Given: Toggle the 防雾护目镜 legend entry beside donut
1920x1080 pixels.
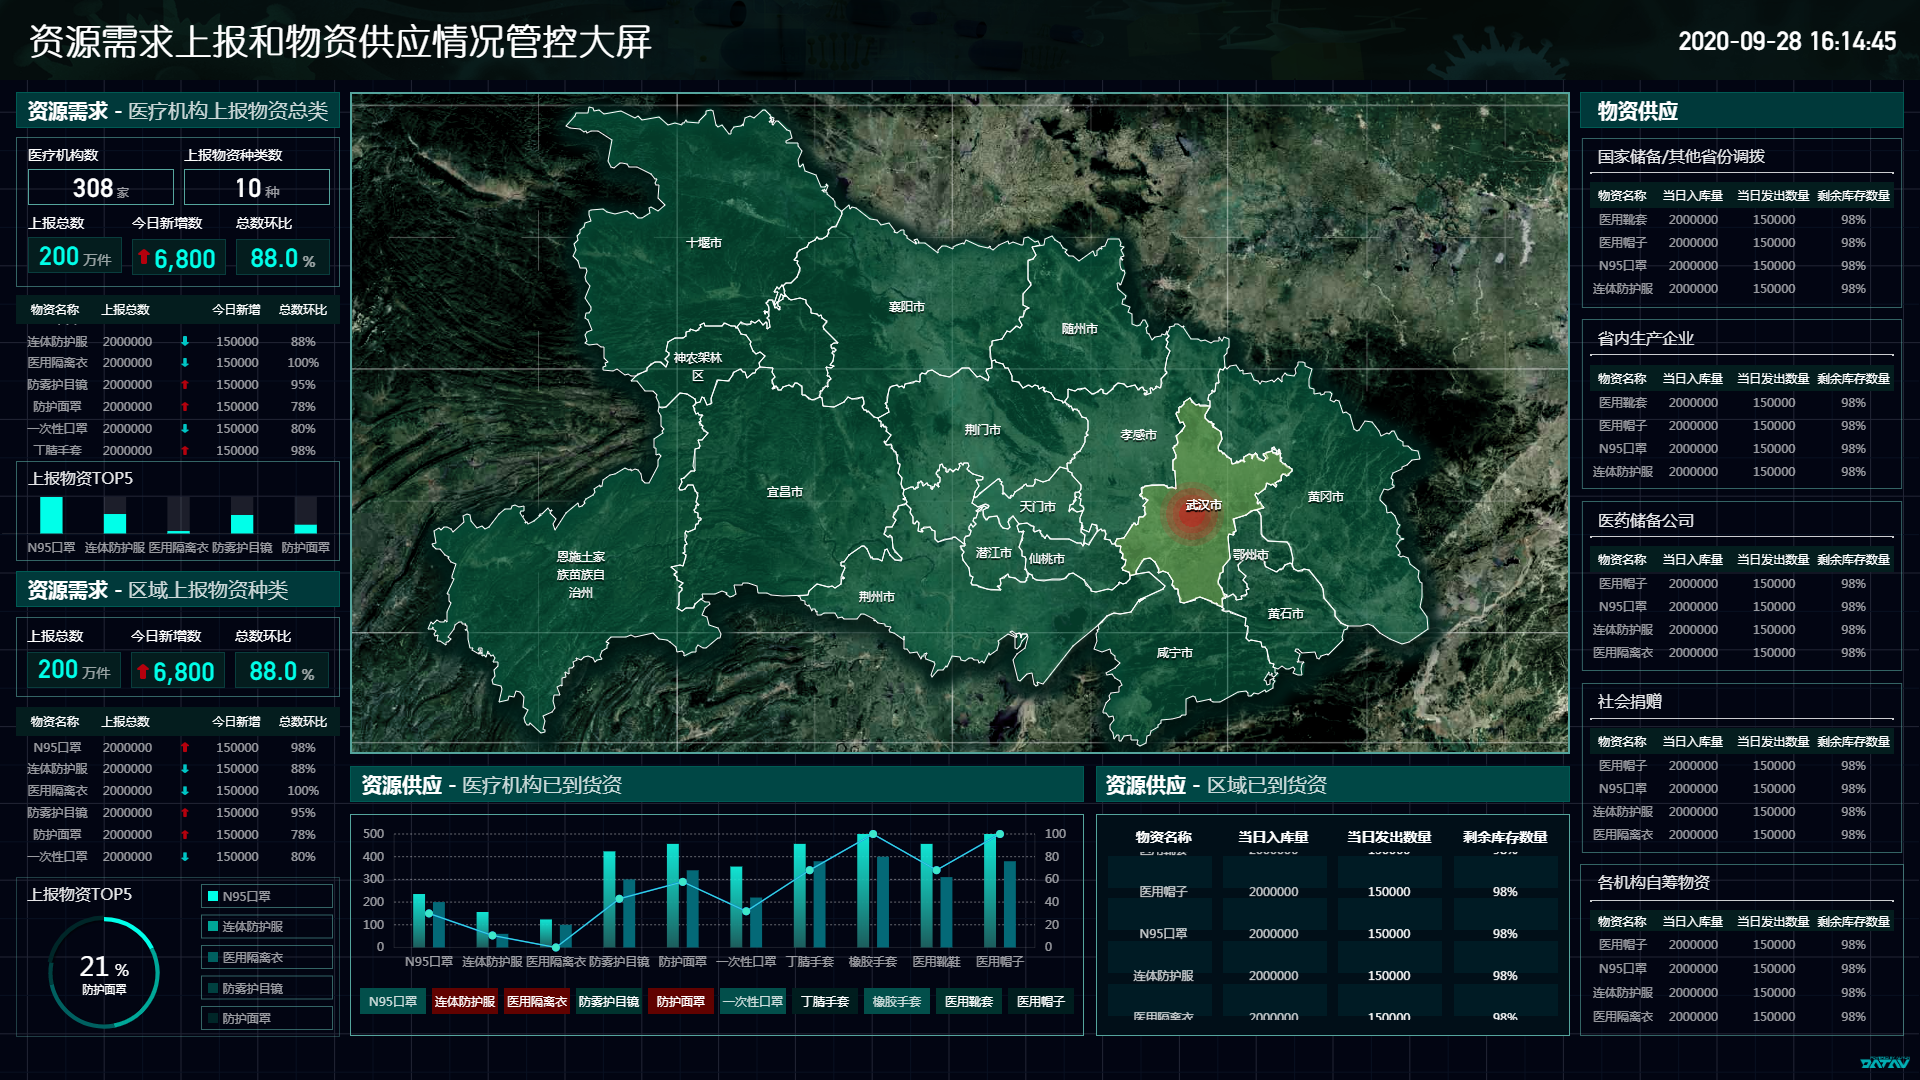Looking at the screenshot, I should click(266, 988).
